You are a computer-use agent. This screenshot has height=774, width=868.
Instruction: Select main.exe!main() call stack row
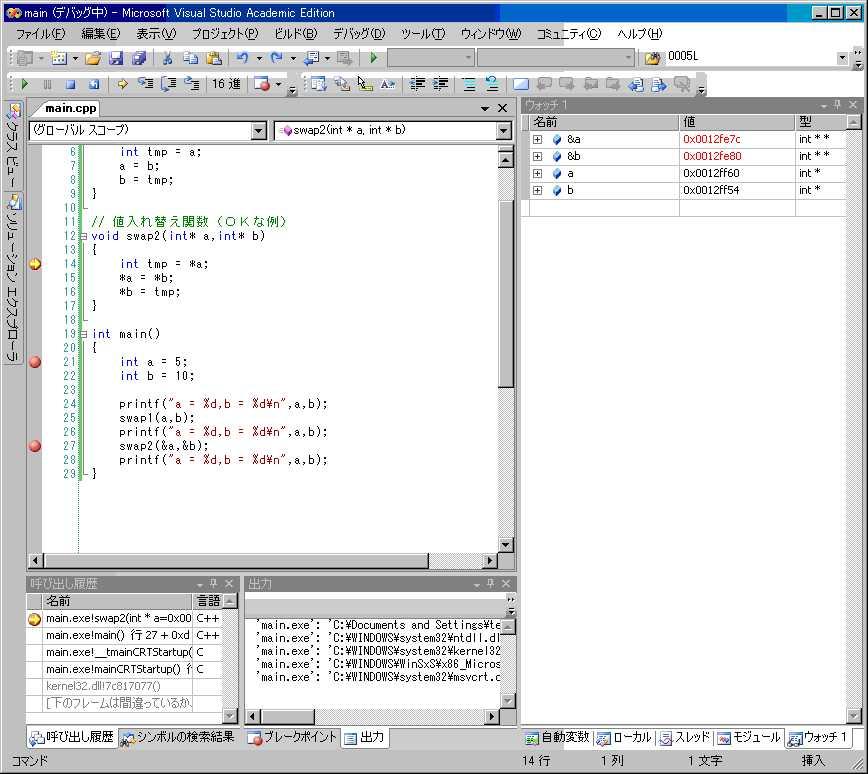tap(125, 636)
